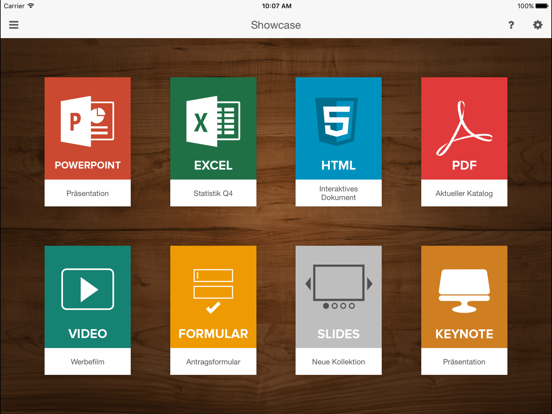This screenshot has width=552, height=414.
Task: Open the hamburger menu
Action: click(14, 25)
